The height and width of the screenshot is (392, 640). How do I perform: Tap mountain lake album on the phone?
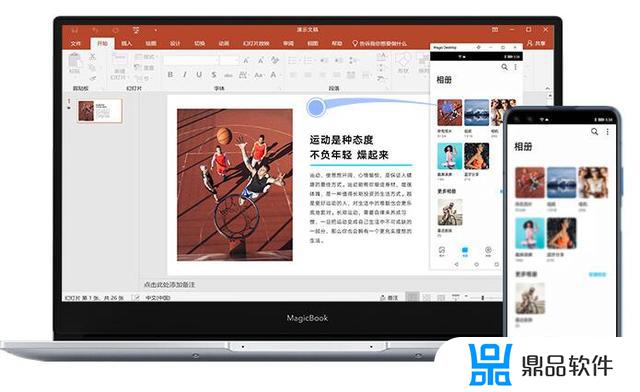click(561, 183)
